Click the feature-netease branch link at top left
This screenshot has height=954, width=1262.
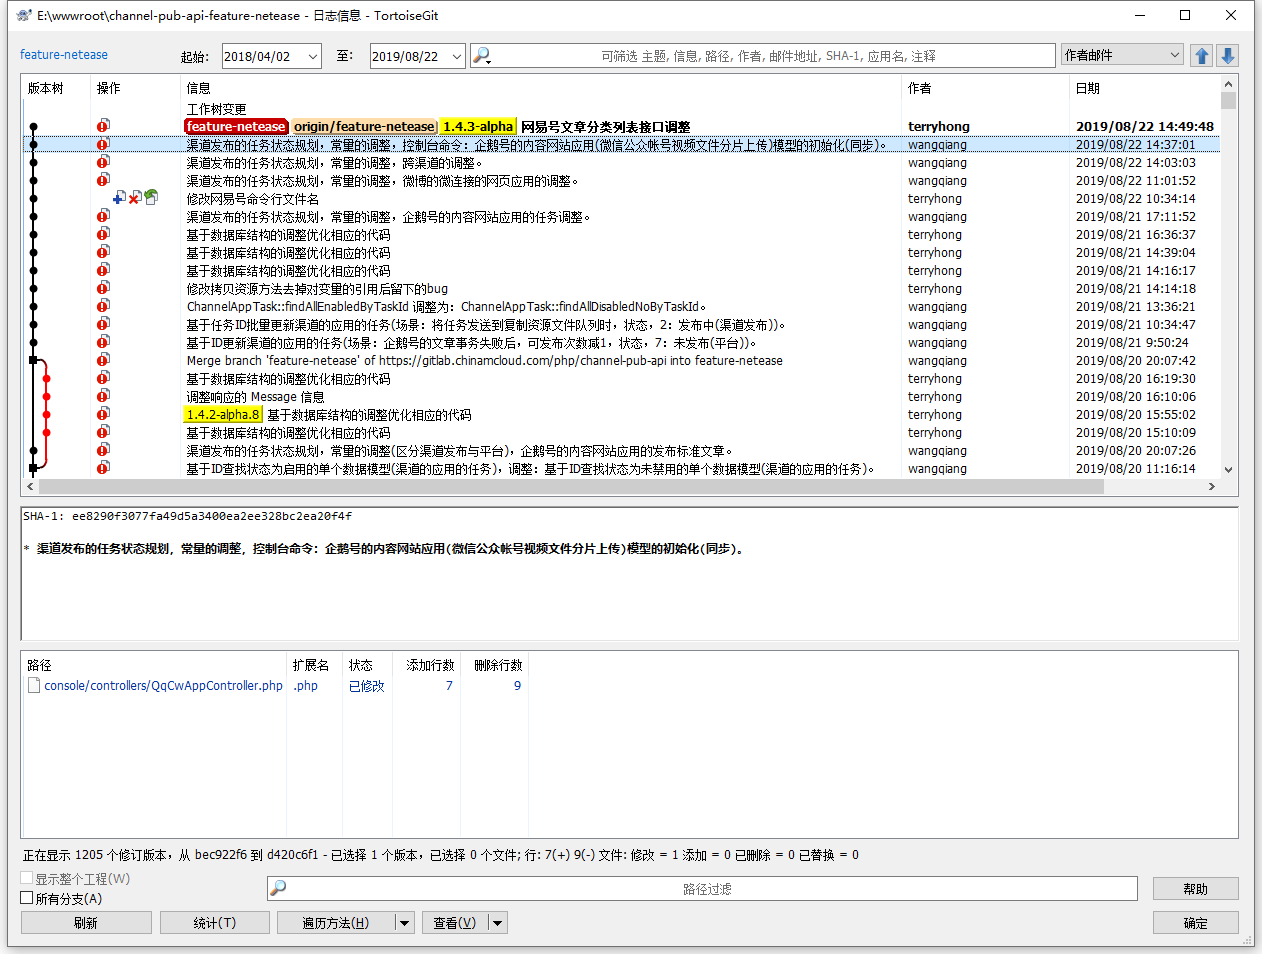(64, 55)
